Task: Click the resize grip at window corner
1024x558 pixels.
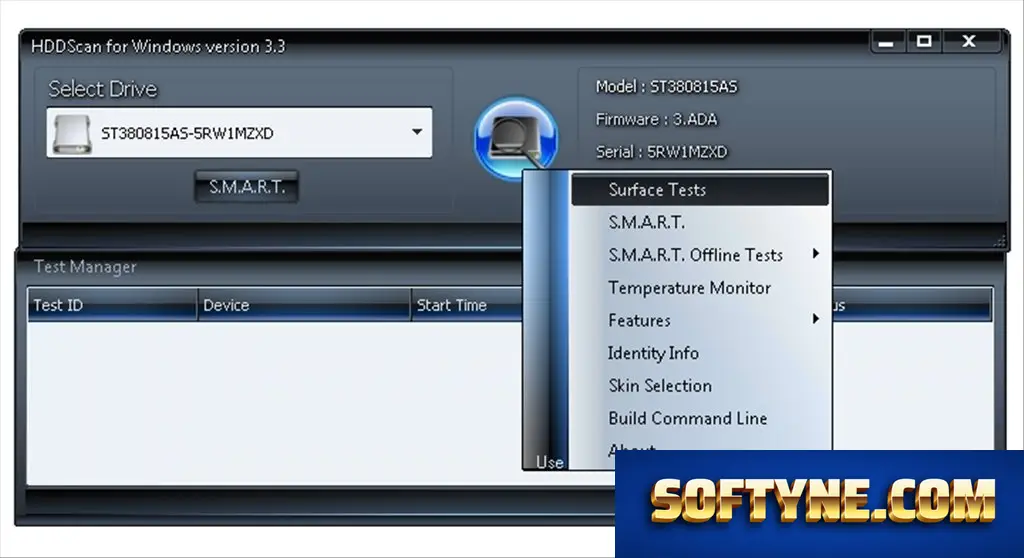Action: (999, 241)
